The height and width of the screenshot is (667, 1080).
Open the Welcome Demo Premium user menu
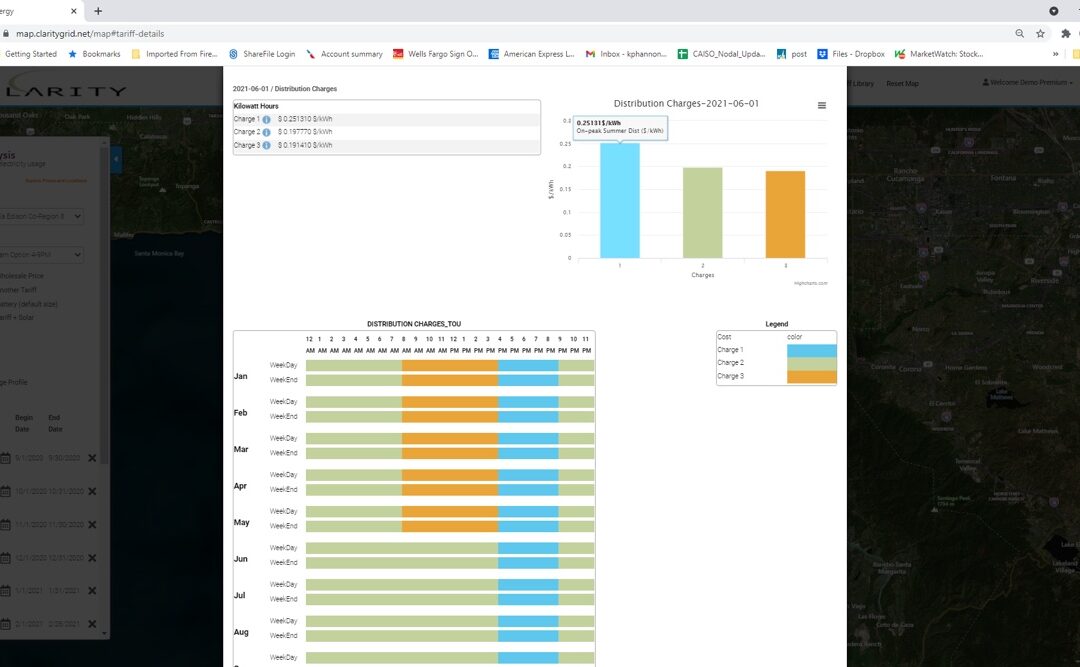click(x=1027, y=83)
